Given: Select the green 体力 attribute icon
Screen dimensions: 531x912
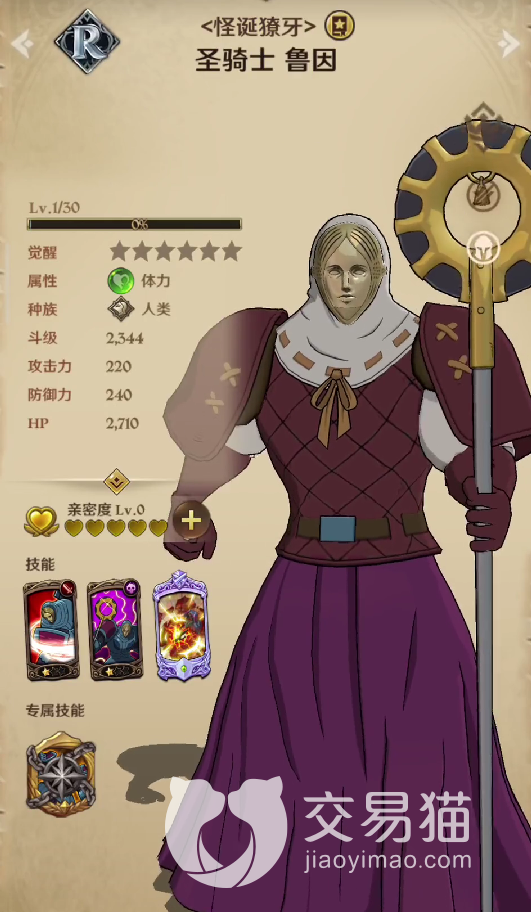Looking at the screenshot, I should tap(120, 282).
